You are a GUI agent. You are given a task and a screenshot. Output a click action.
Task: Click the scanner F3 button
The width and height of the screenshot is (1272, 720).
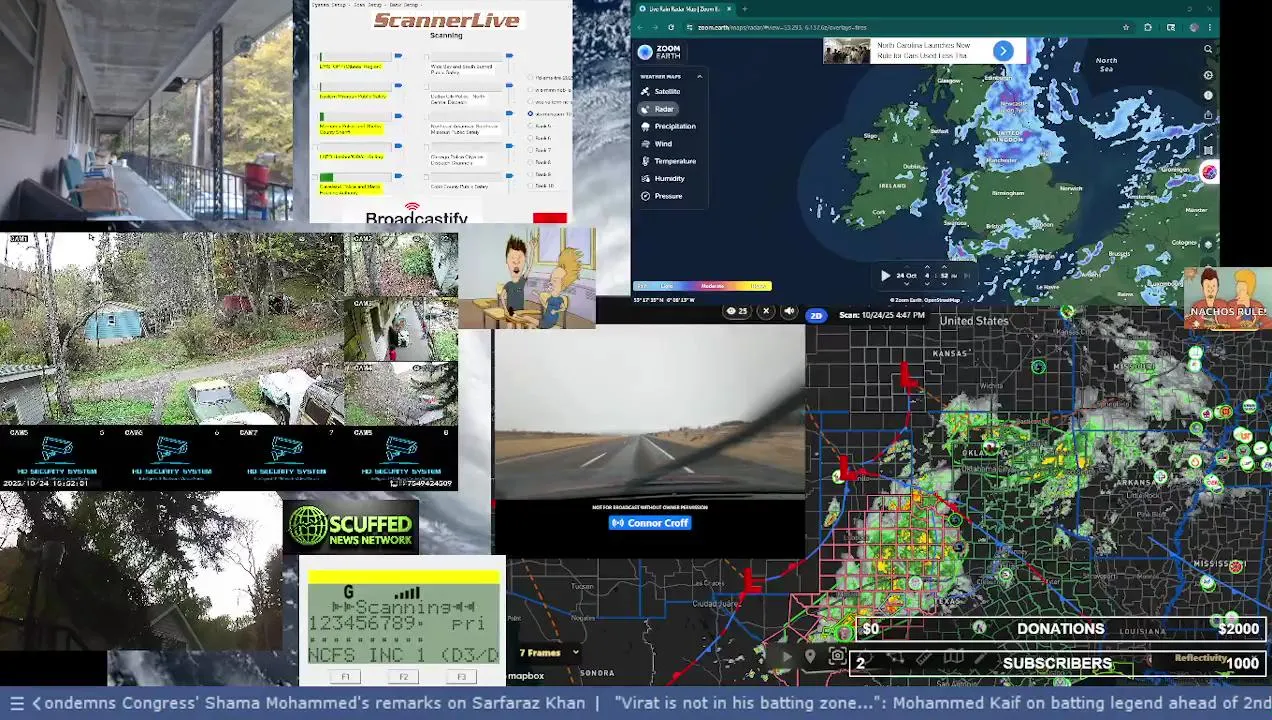pyautogui.click(x=461, y=677)
